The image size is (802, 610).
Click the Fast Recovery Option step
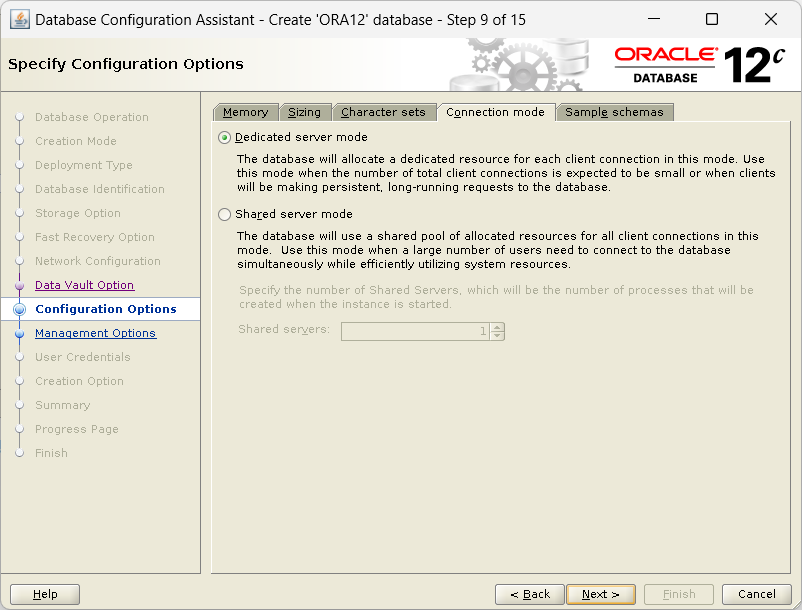tap(95, 237)
